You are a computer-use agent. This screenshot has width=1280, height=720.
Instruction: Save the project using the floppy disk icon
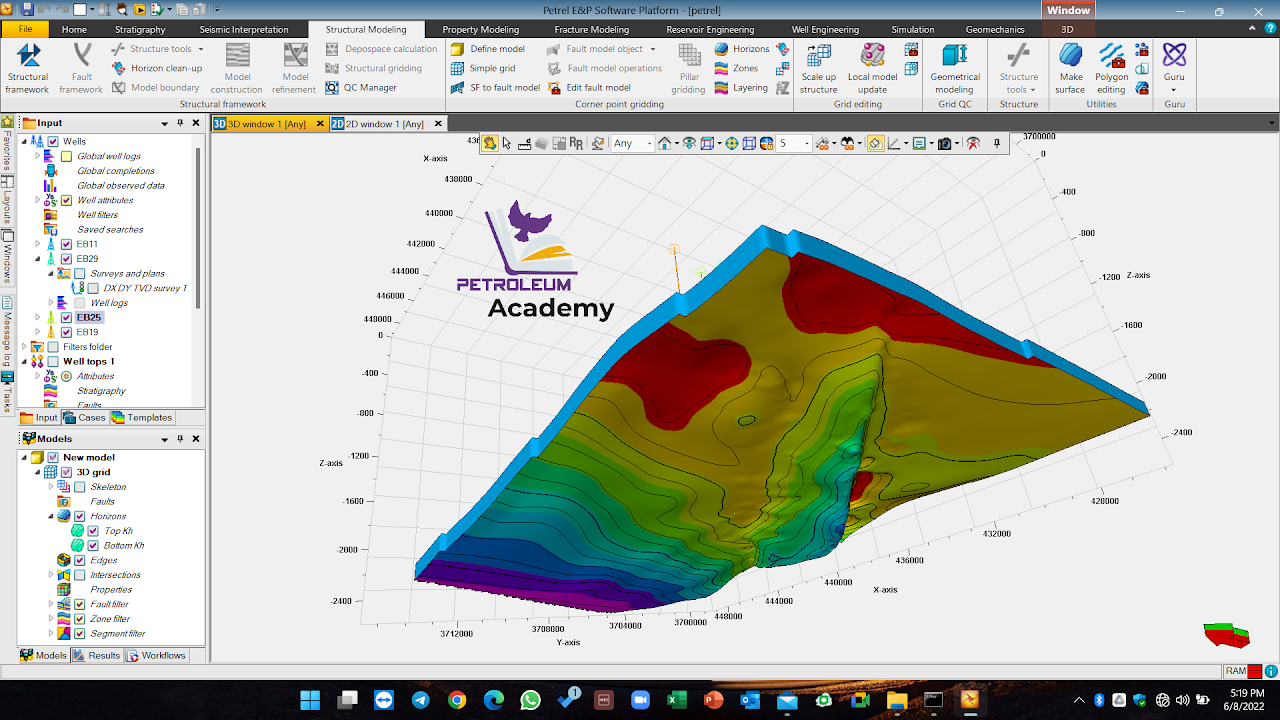tap(26, 10)
